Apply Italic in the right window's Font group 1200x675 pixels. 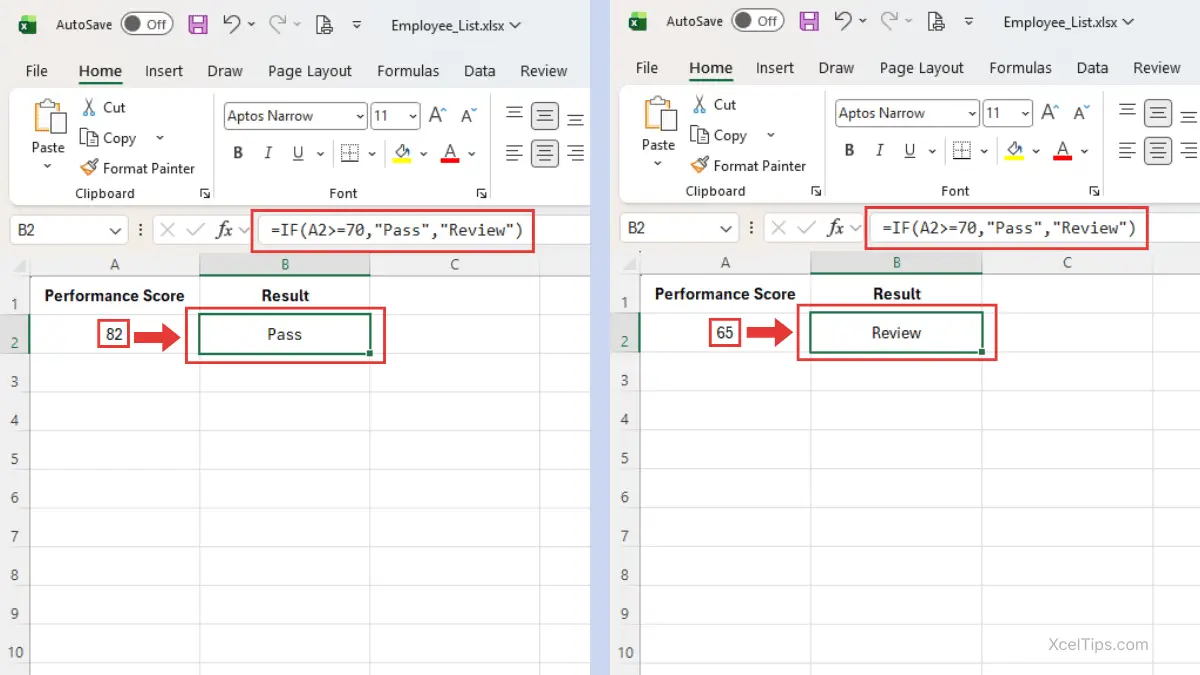click(879, 150)
